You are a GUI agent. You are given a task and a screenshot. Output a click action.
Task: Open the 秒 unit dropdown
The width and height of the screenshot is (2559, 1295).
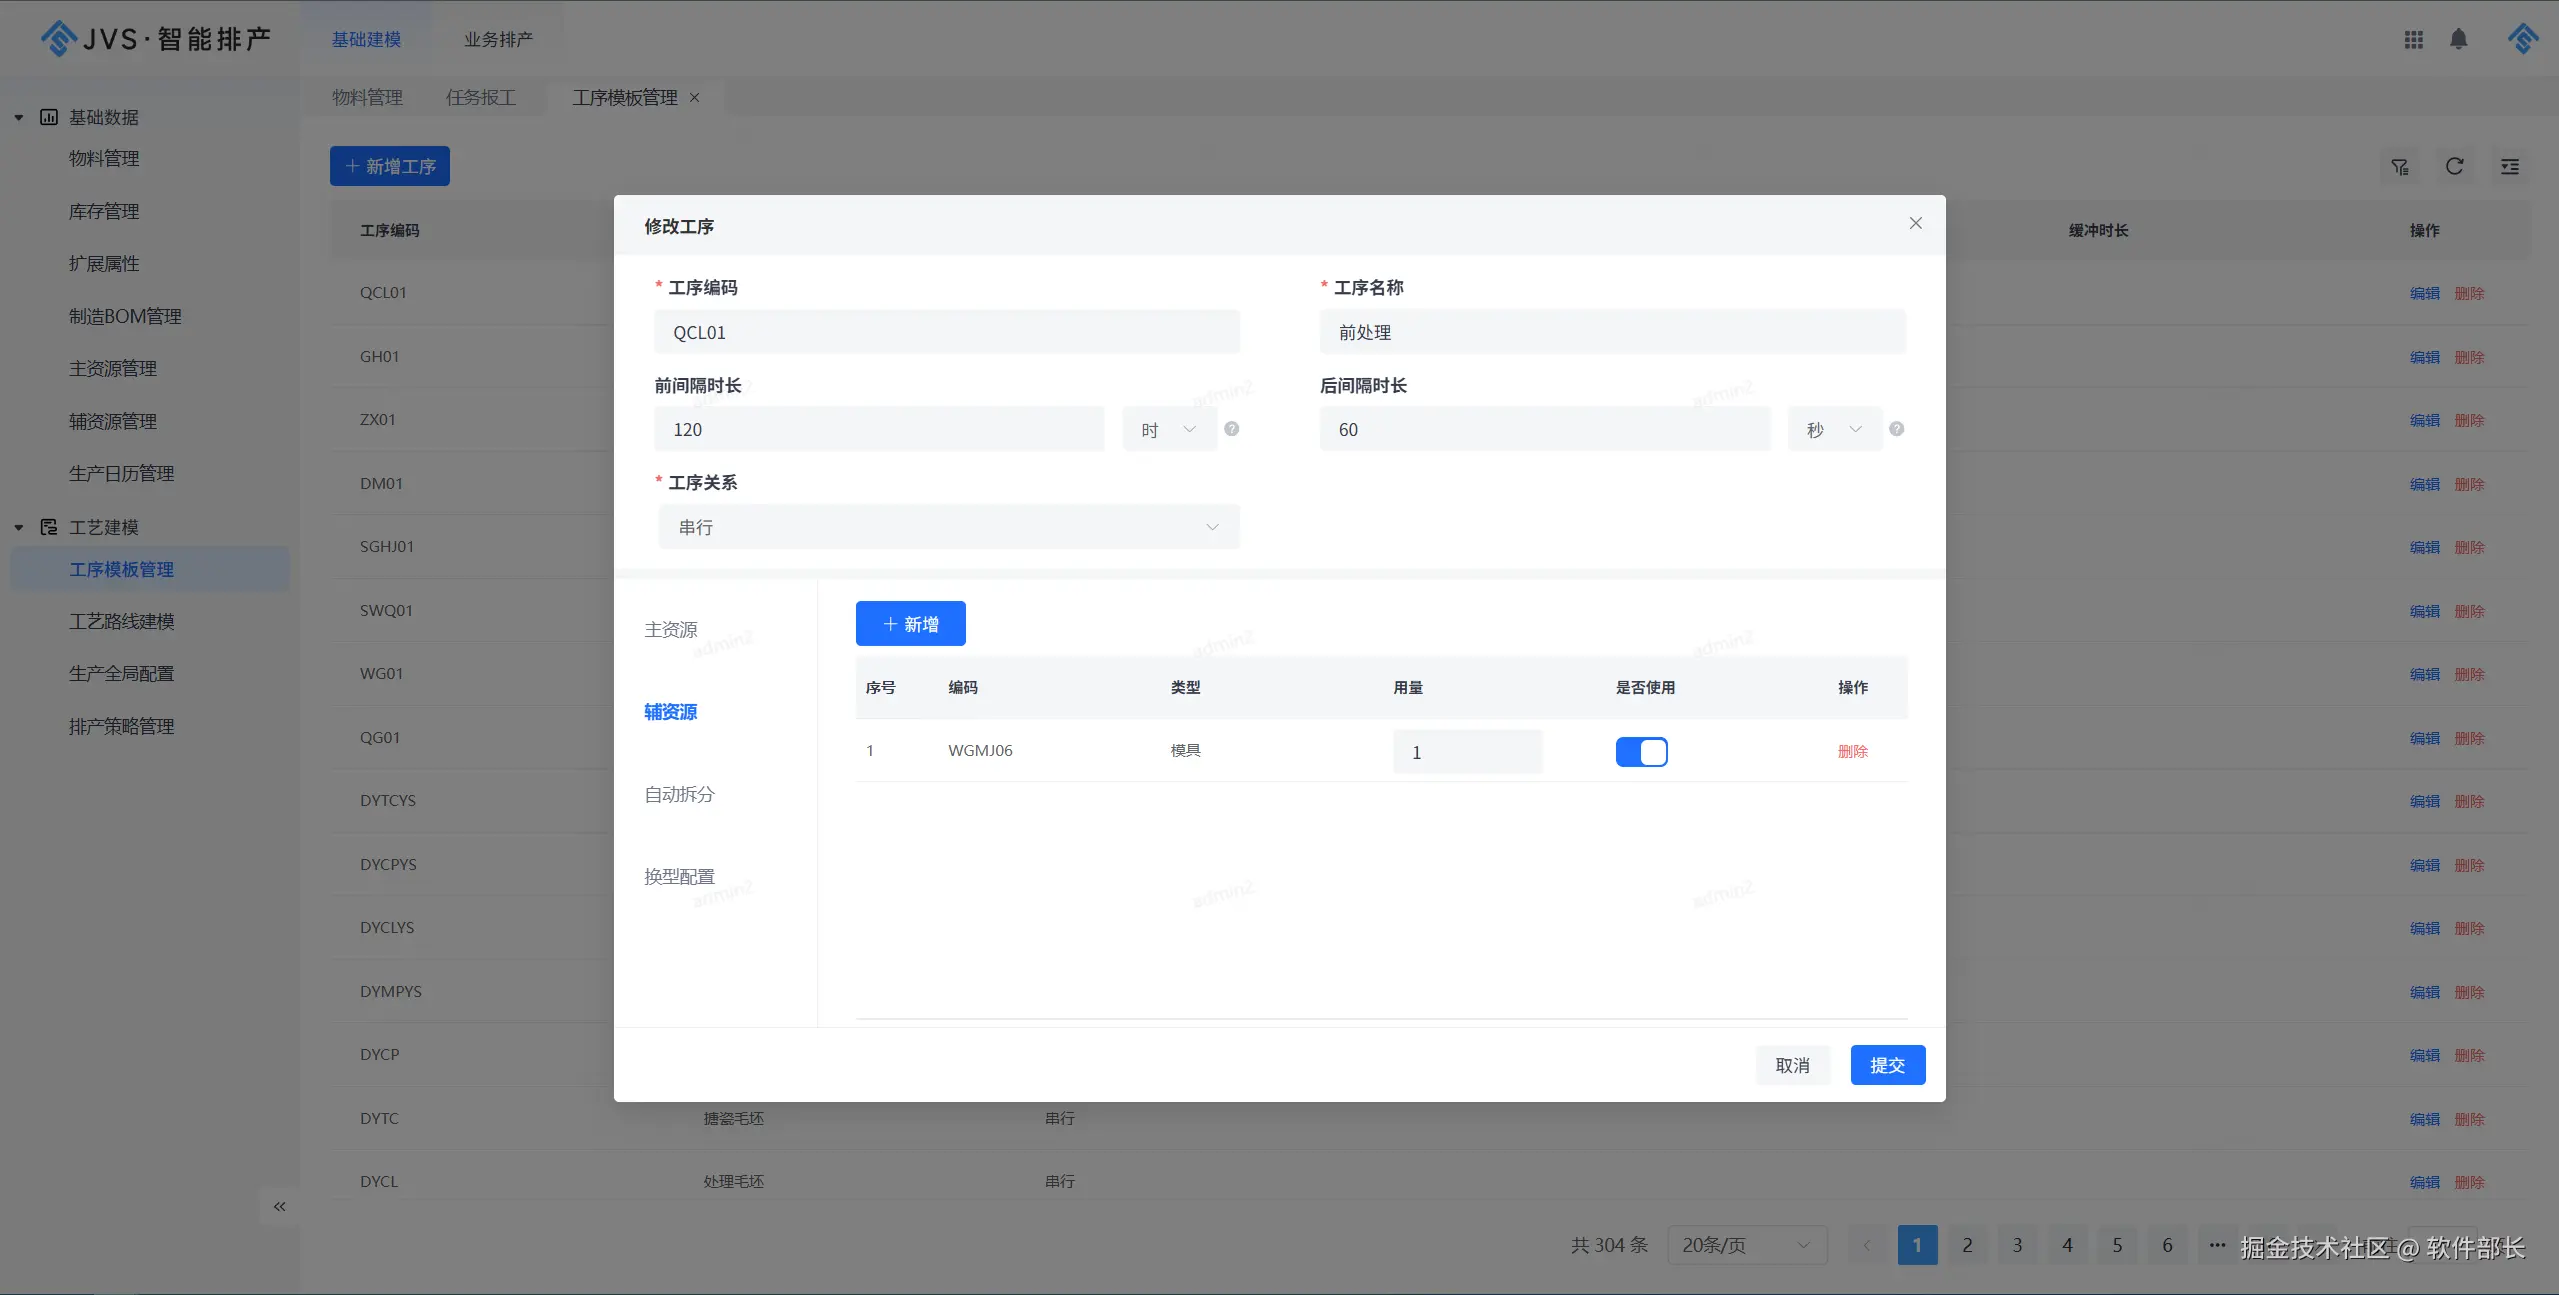point(1834,429)
